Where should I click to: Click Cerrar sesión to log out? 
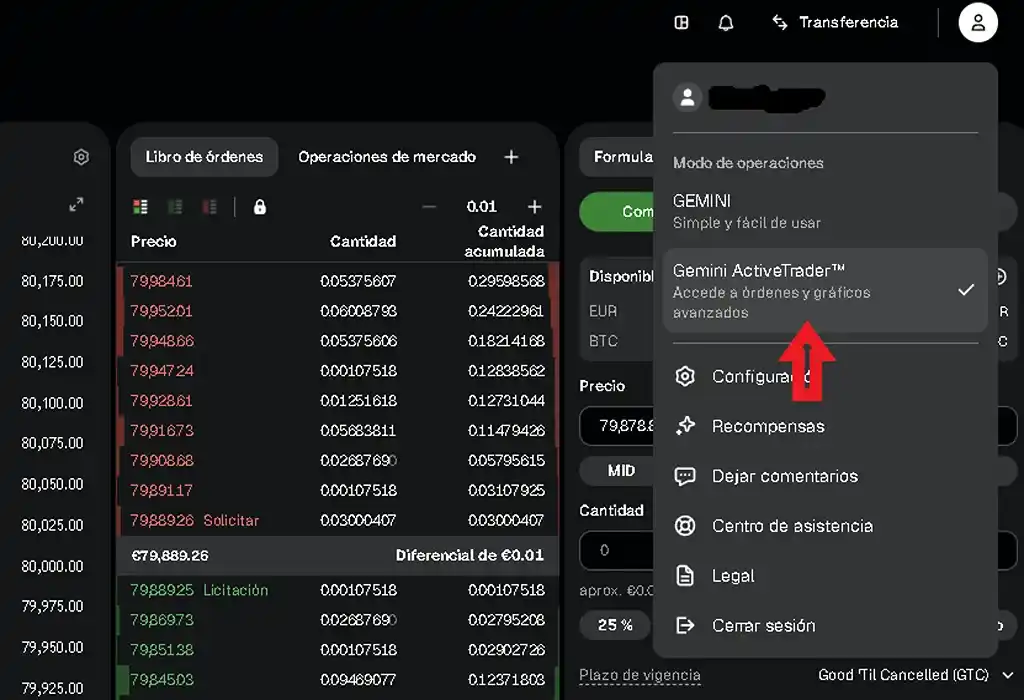pos(825,626)
